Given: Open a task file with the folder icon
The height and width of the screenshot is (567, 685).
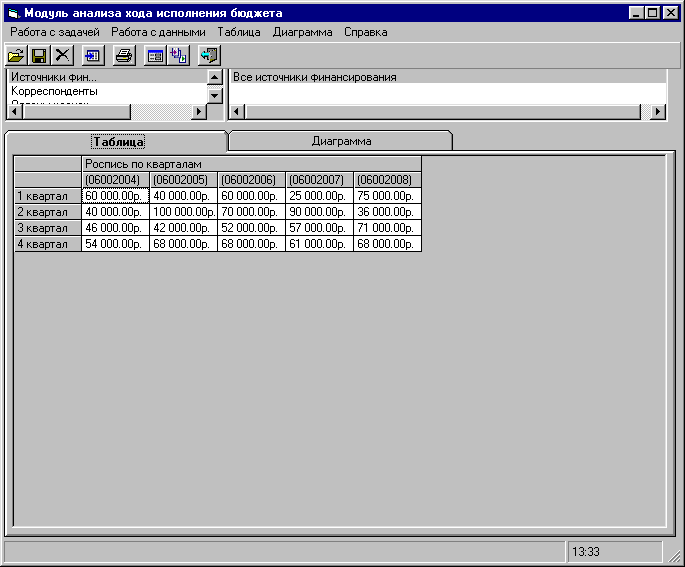Looking at the screenshot, I should (16, 55).
